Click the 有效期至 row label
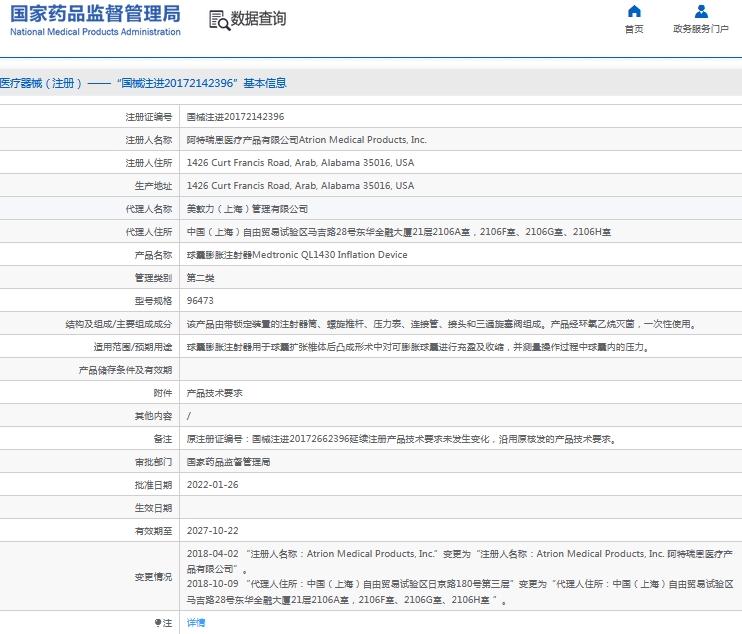 (153, 531)
